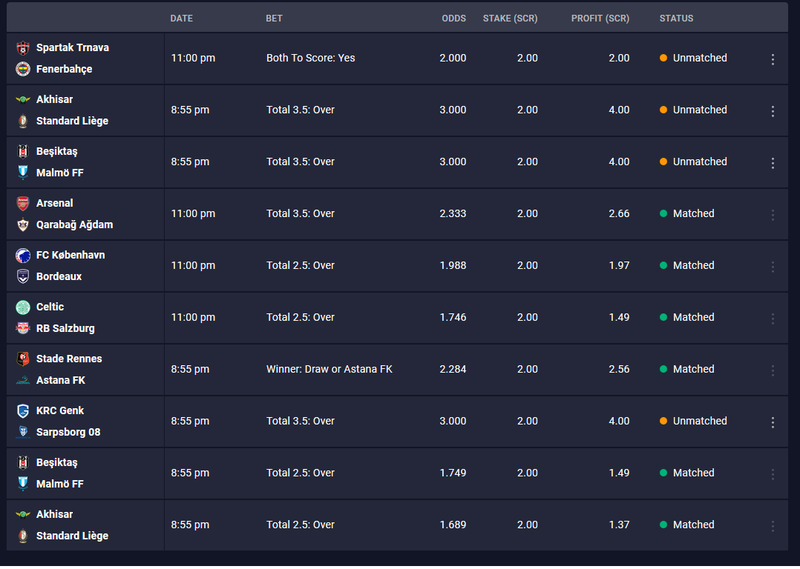Image resolution: width=800 pixels, height=569 pixels.
Task: Click the Qarabağ Ağdam club logo
Action: [x=22, y=225]
